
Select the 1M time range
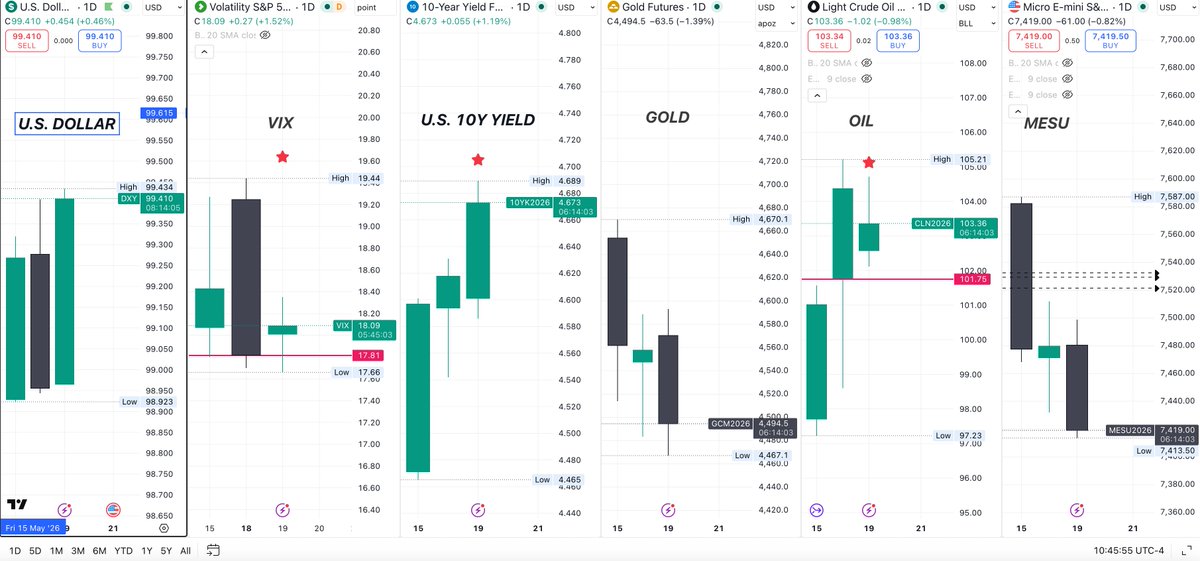(x=56, y=551)
